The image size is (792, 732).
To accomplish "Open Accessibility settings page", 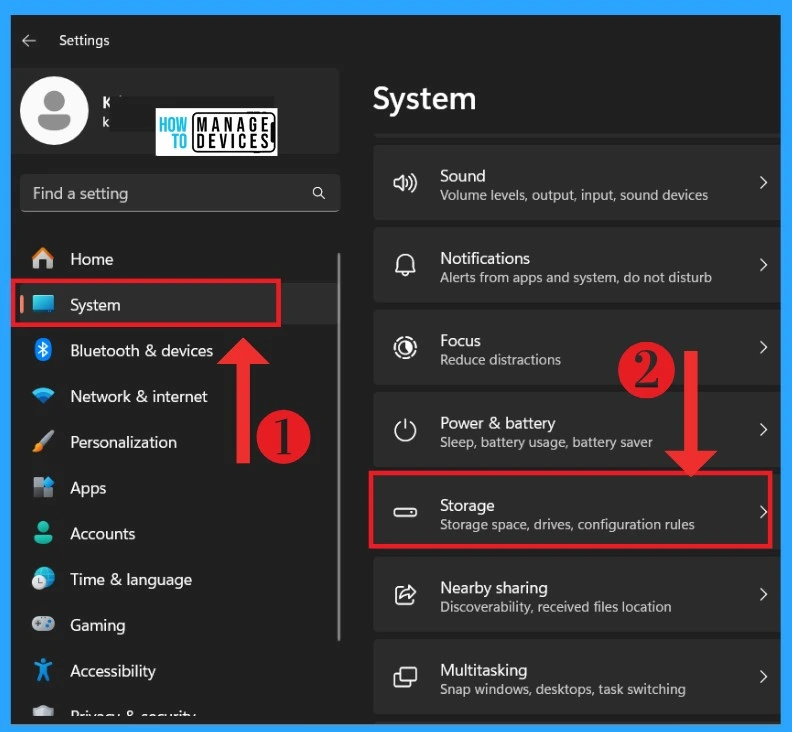I will pos(112,671).
